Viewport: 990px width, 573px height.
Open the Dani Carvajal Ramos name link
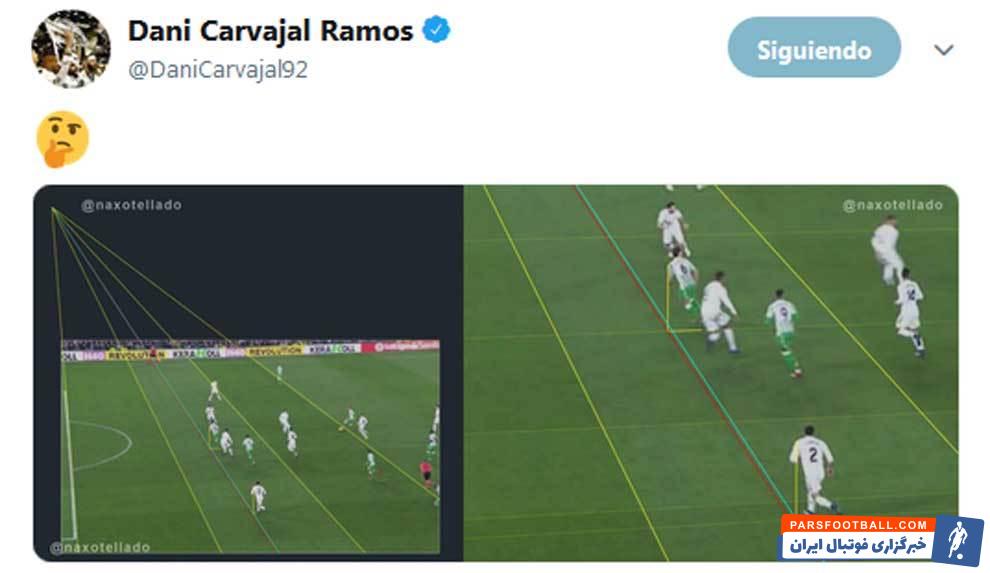tap(270, 31)
